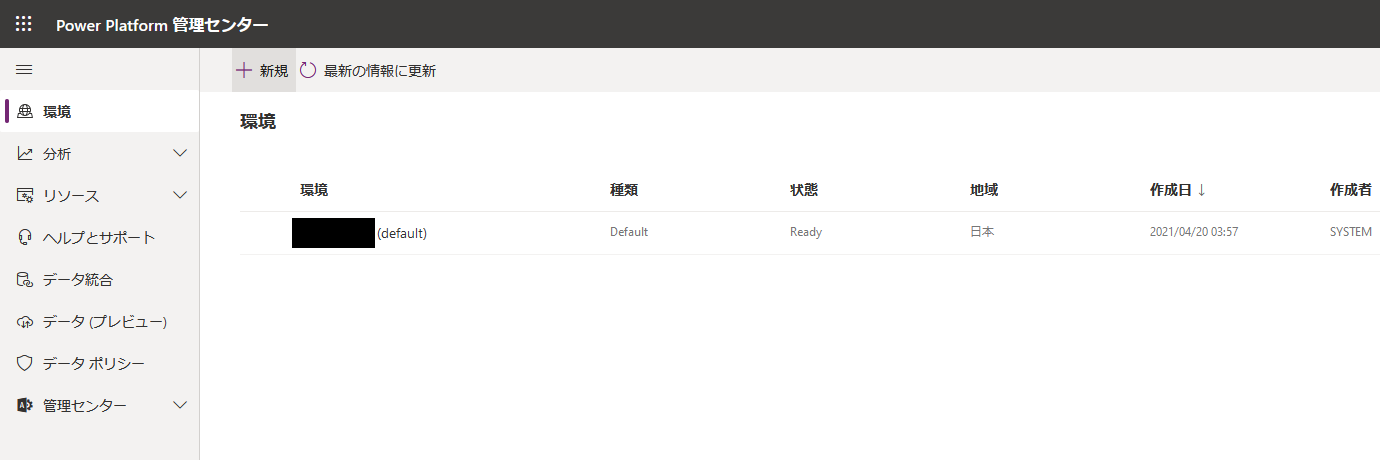Image resolution: width=1380 pixels, height=460 pixels.
Task: Click the データ統合 icon
Action: click(26, 280)
